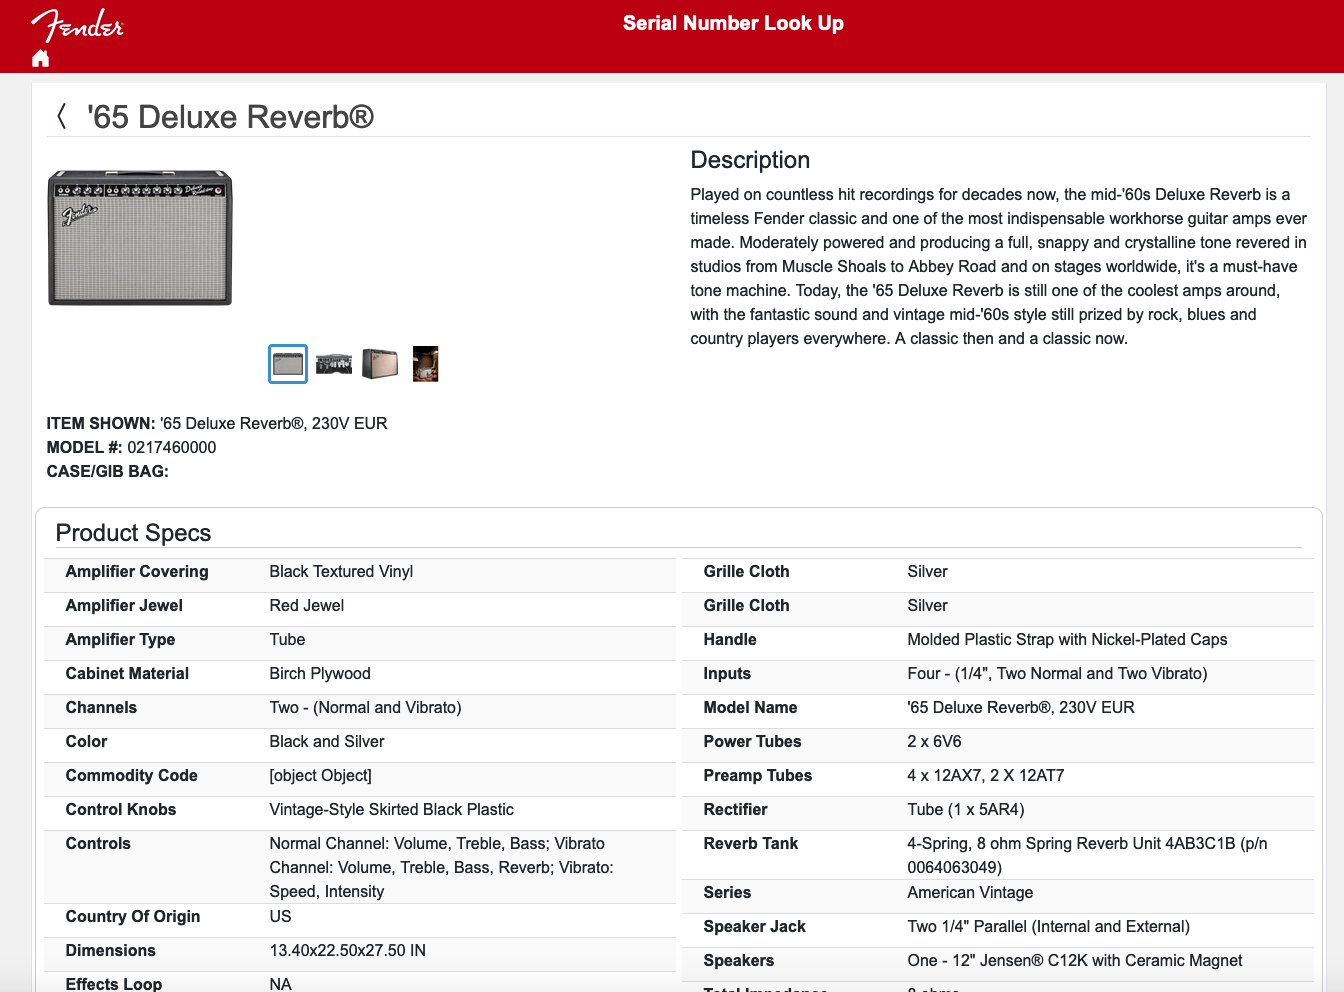Click the CASE/GIB BAG label

[x=108, y=471]
